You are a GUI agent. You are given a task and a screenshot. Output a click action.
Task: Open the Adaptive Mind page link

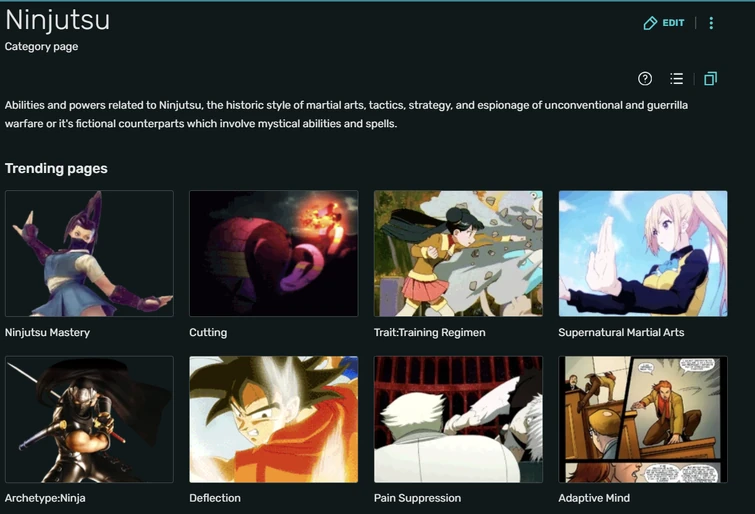point(594,498)
